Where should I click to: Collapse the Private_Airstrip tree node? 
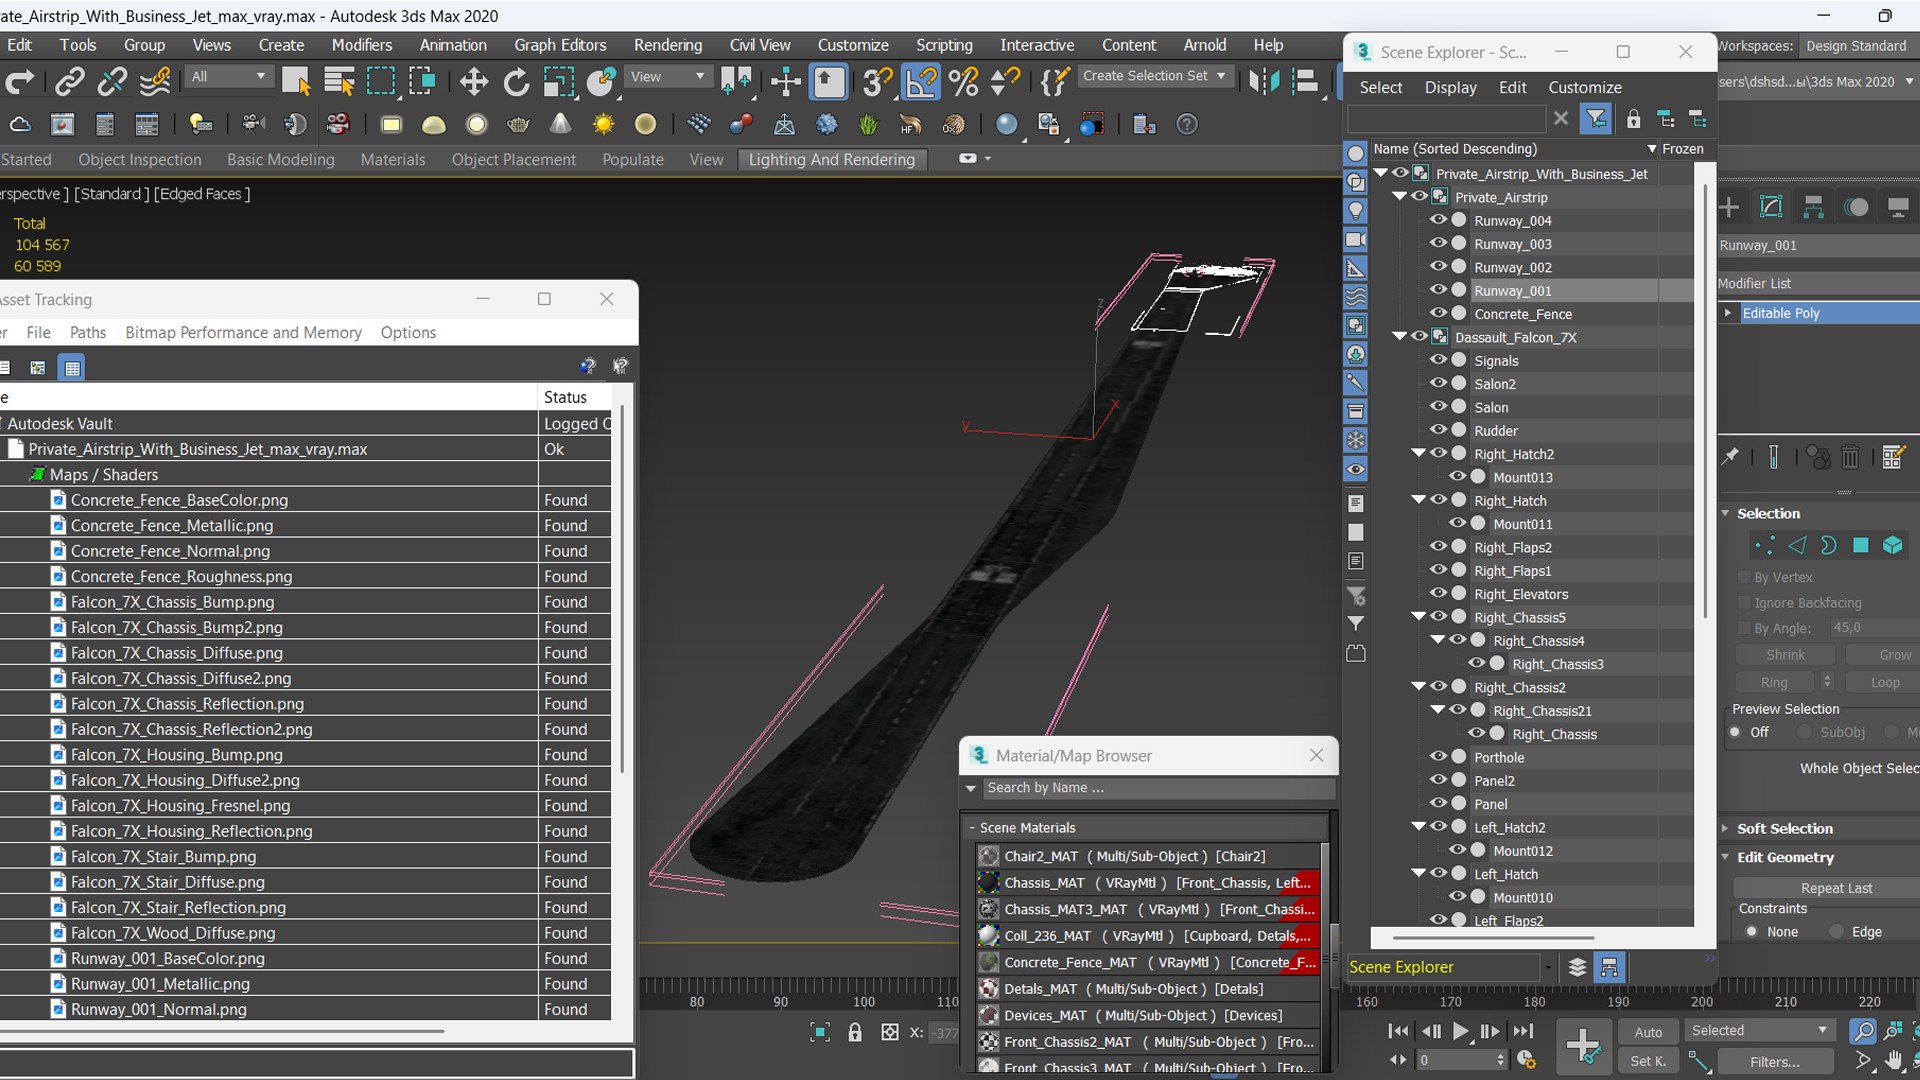[x=1400, y=197]
